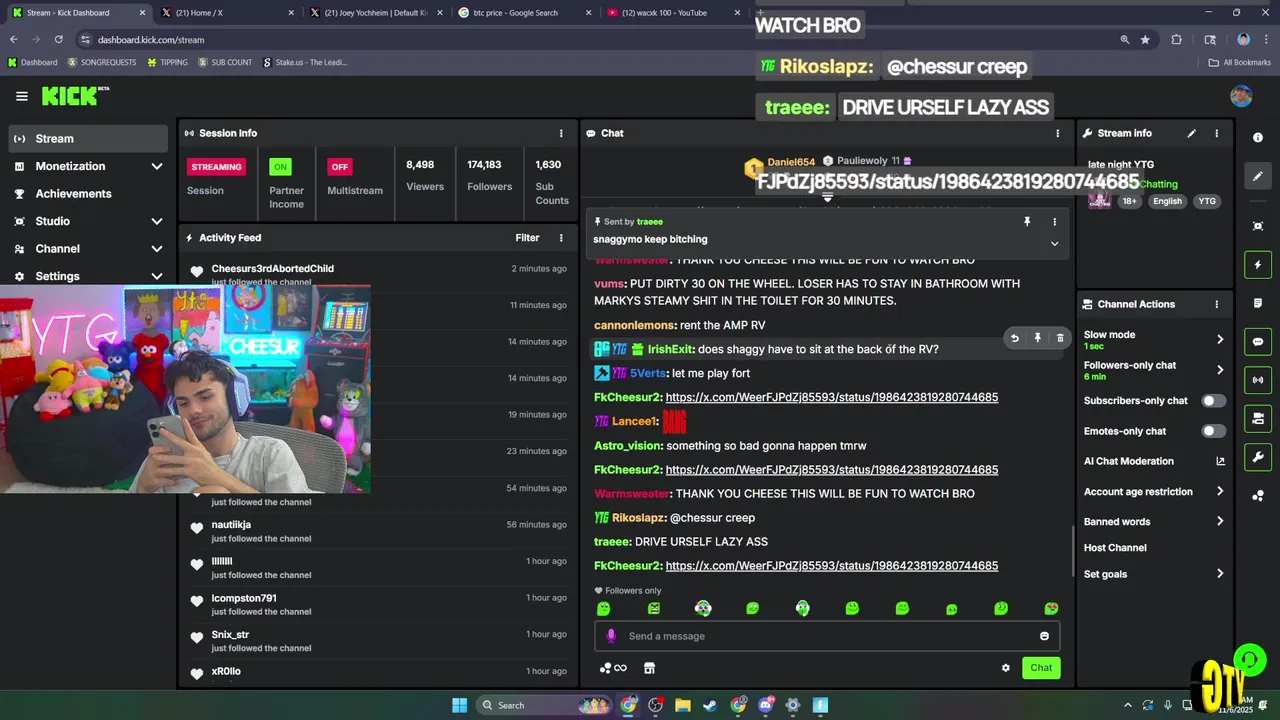Reload the browser page
1280x720 pixels.
(x=59, y=40)
